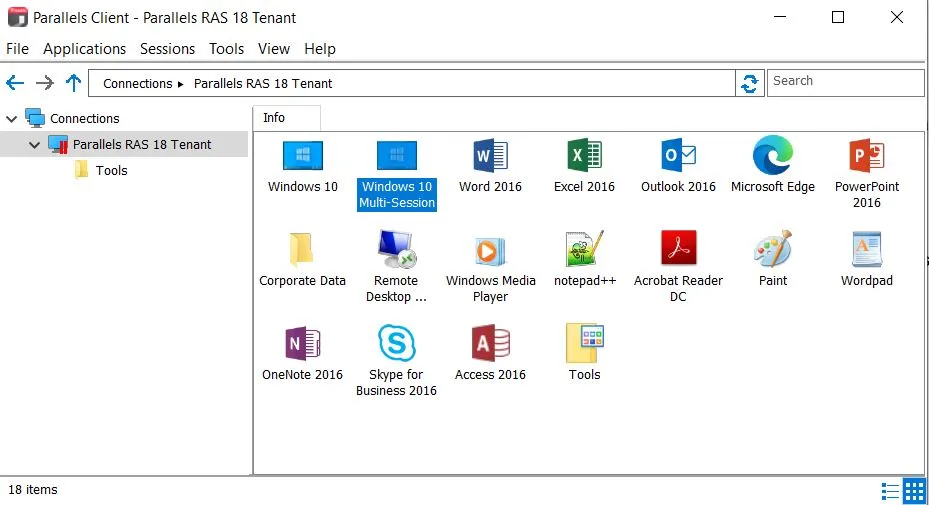This screenshot has height=505, width=929.
Task: Switch to large icons grid view
Action: click(914, 490)
